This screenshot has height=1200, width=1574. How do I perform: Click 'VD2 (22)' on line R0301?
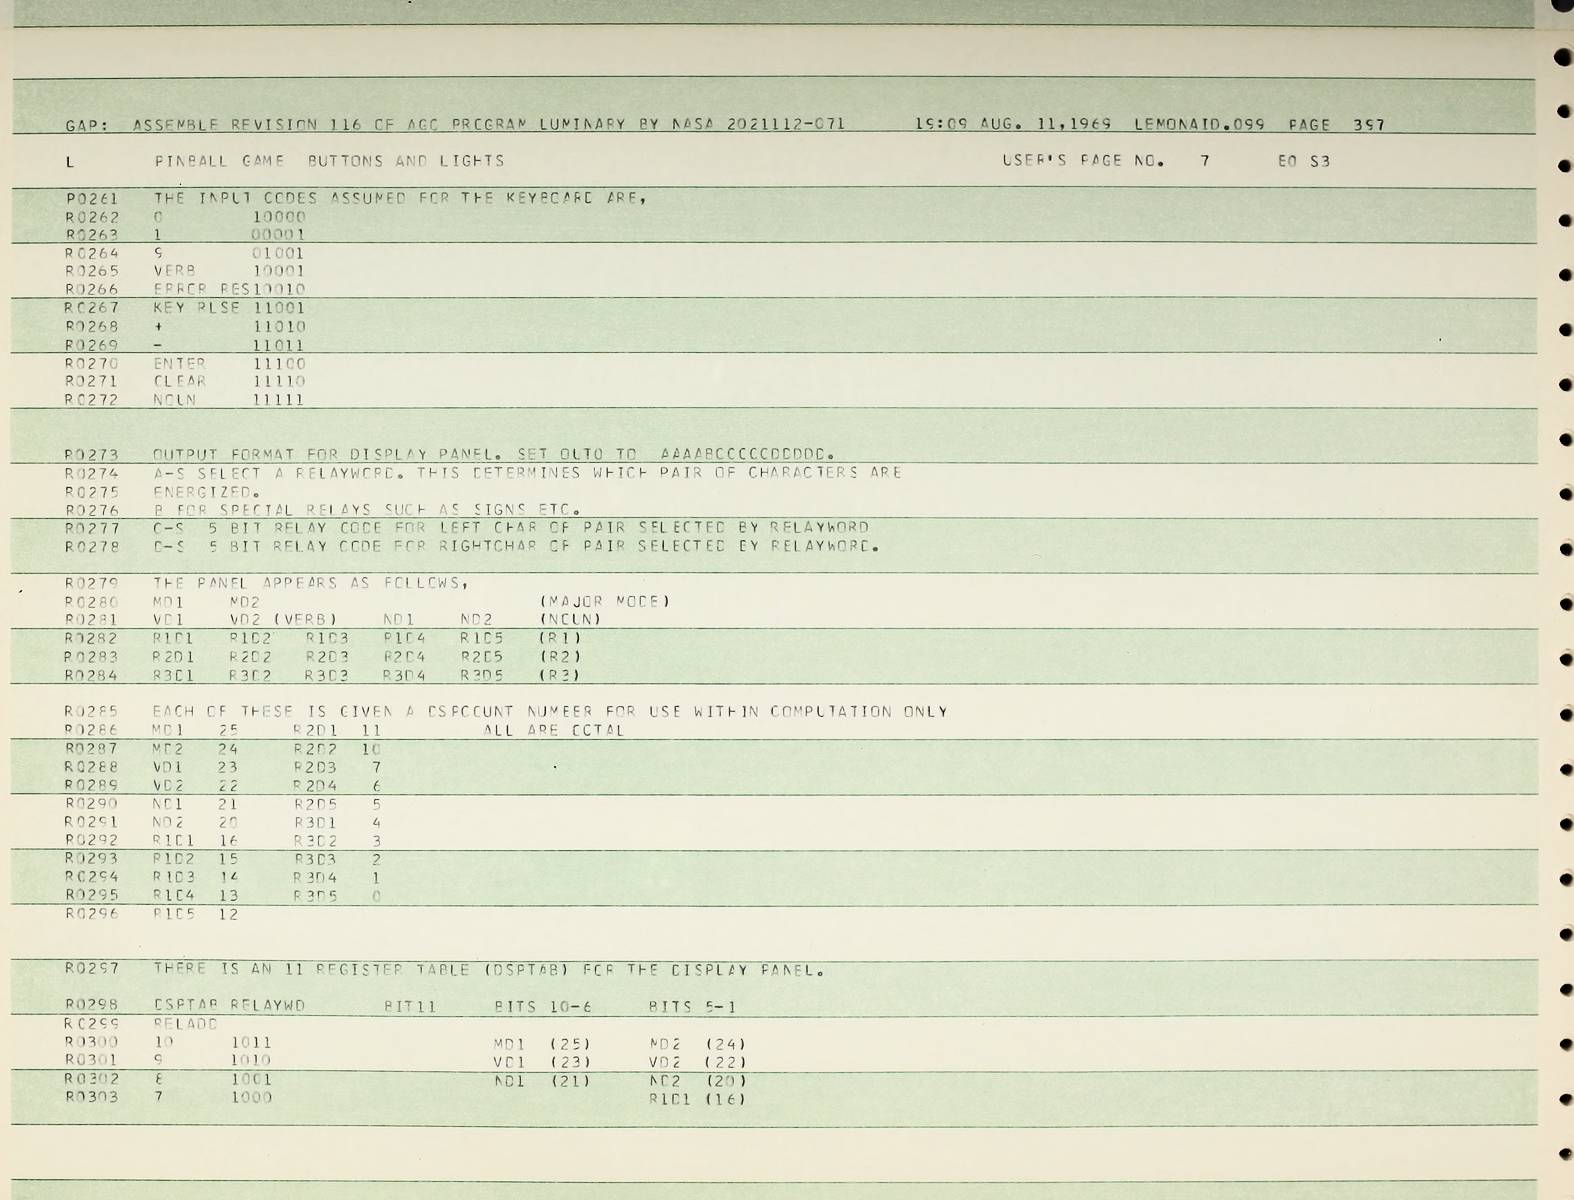[x=698, y=1062]
